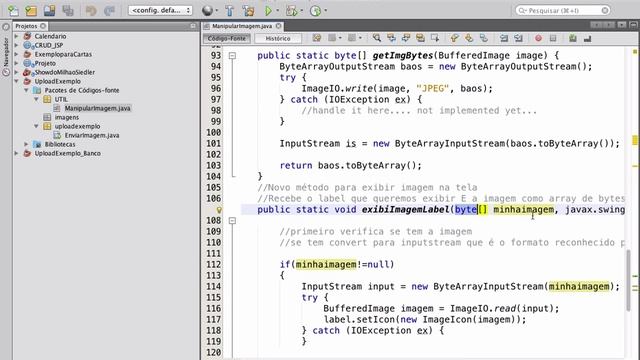This screenshot has height=360, width=640.
Task: Click the New File toolbar icon
Action: (13, 11)
